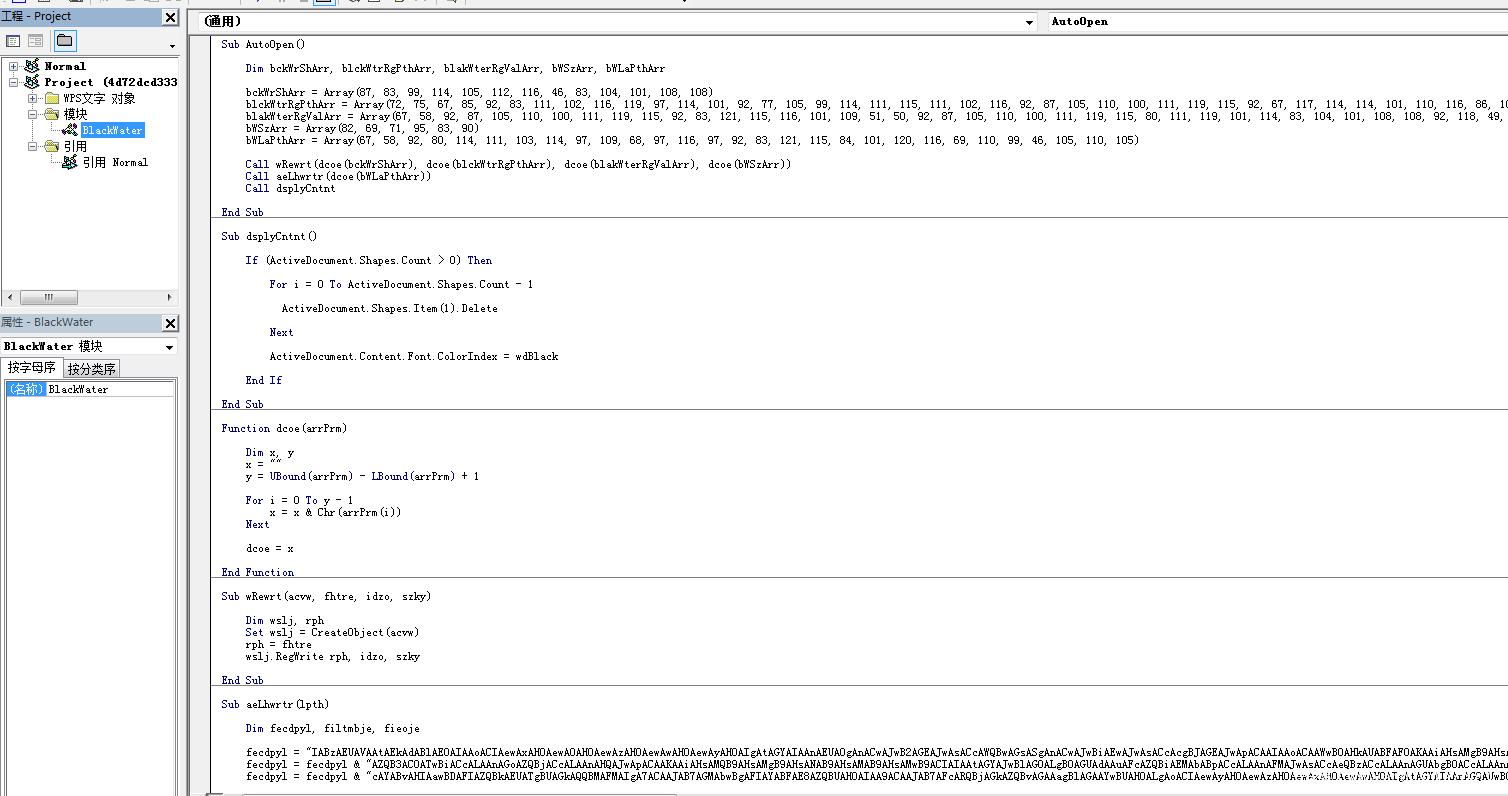Click the 引用 folder icon

pyautogui.click(x=52, y=146)
